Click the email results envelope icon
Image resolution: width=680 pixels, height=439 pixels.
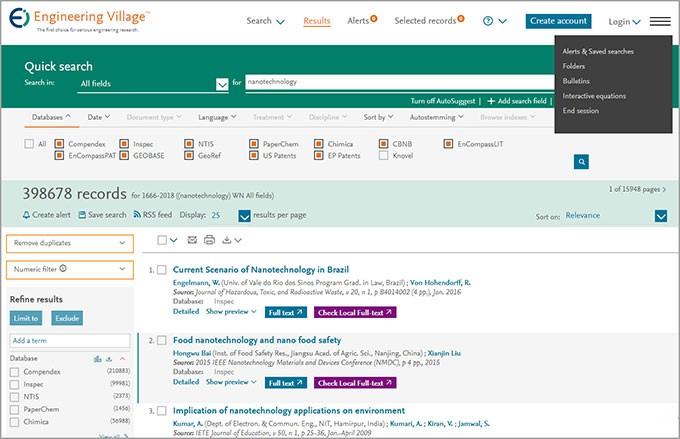coord(192,239)
